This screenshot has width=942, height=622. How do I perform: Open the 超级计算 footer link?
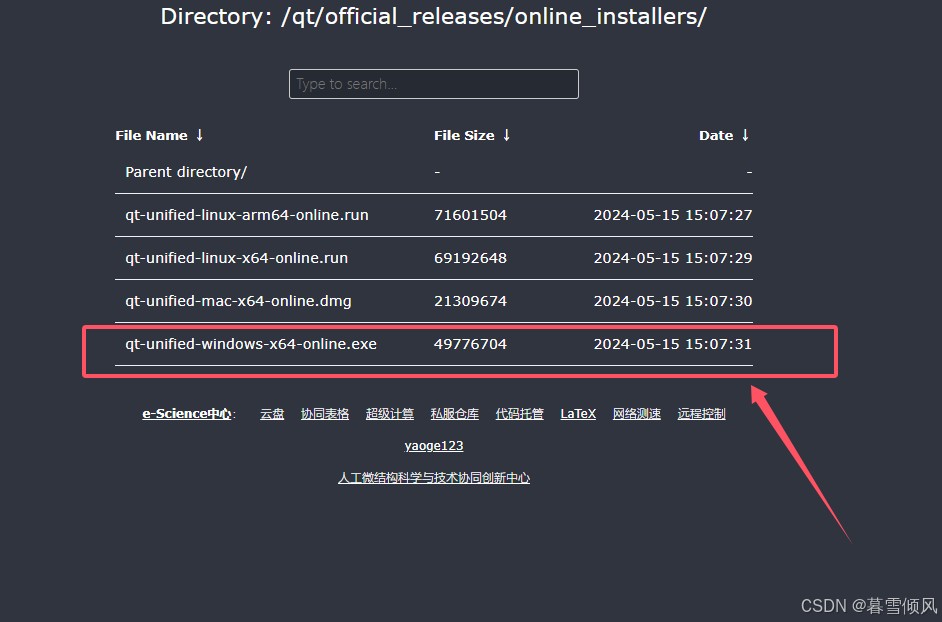coord(390,414)
